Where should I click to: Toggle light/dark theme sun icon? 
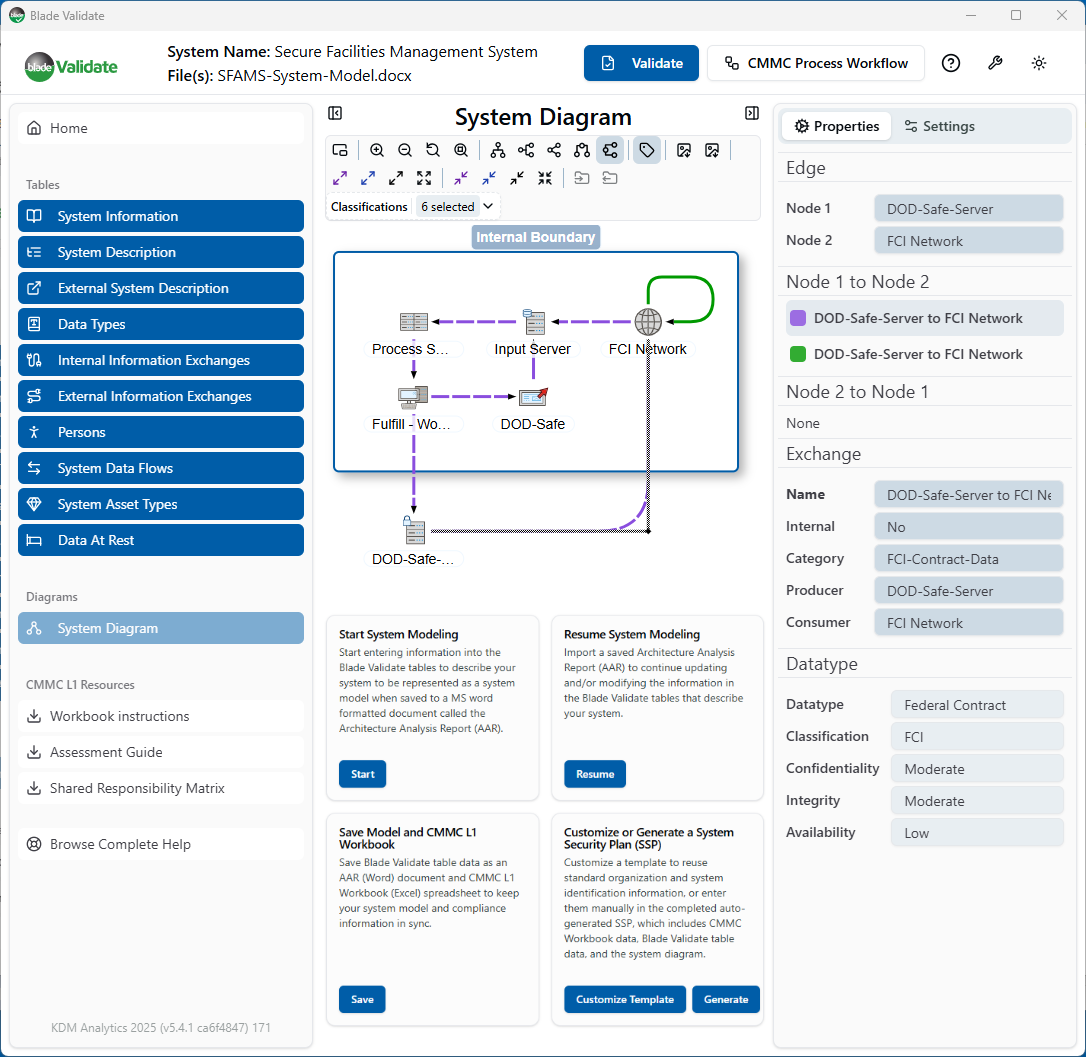[1039, 63]
